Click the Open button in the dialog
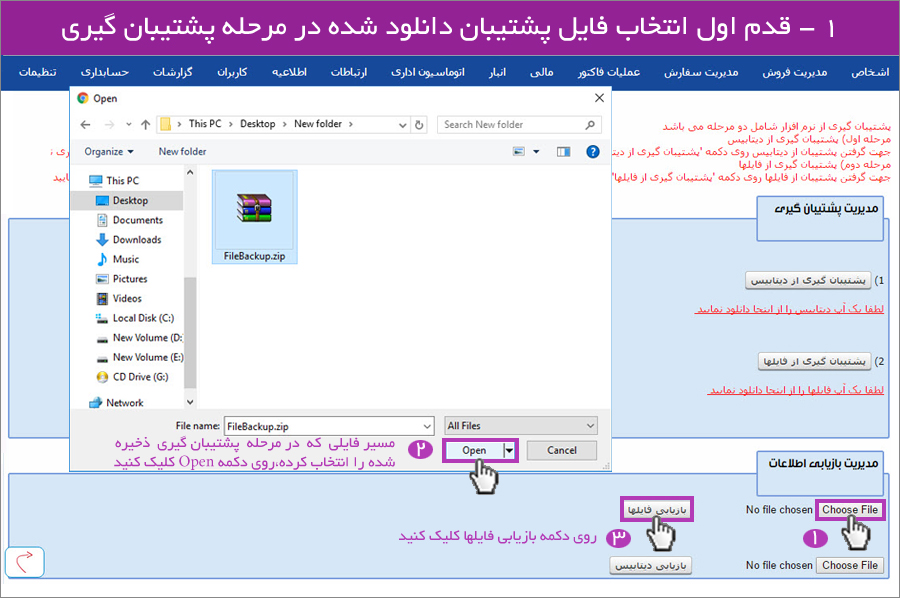900x598 pixels. [474, 451]
